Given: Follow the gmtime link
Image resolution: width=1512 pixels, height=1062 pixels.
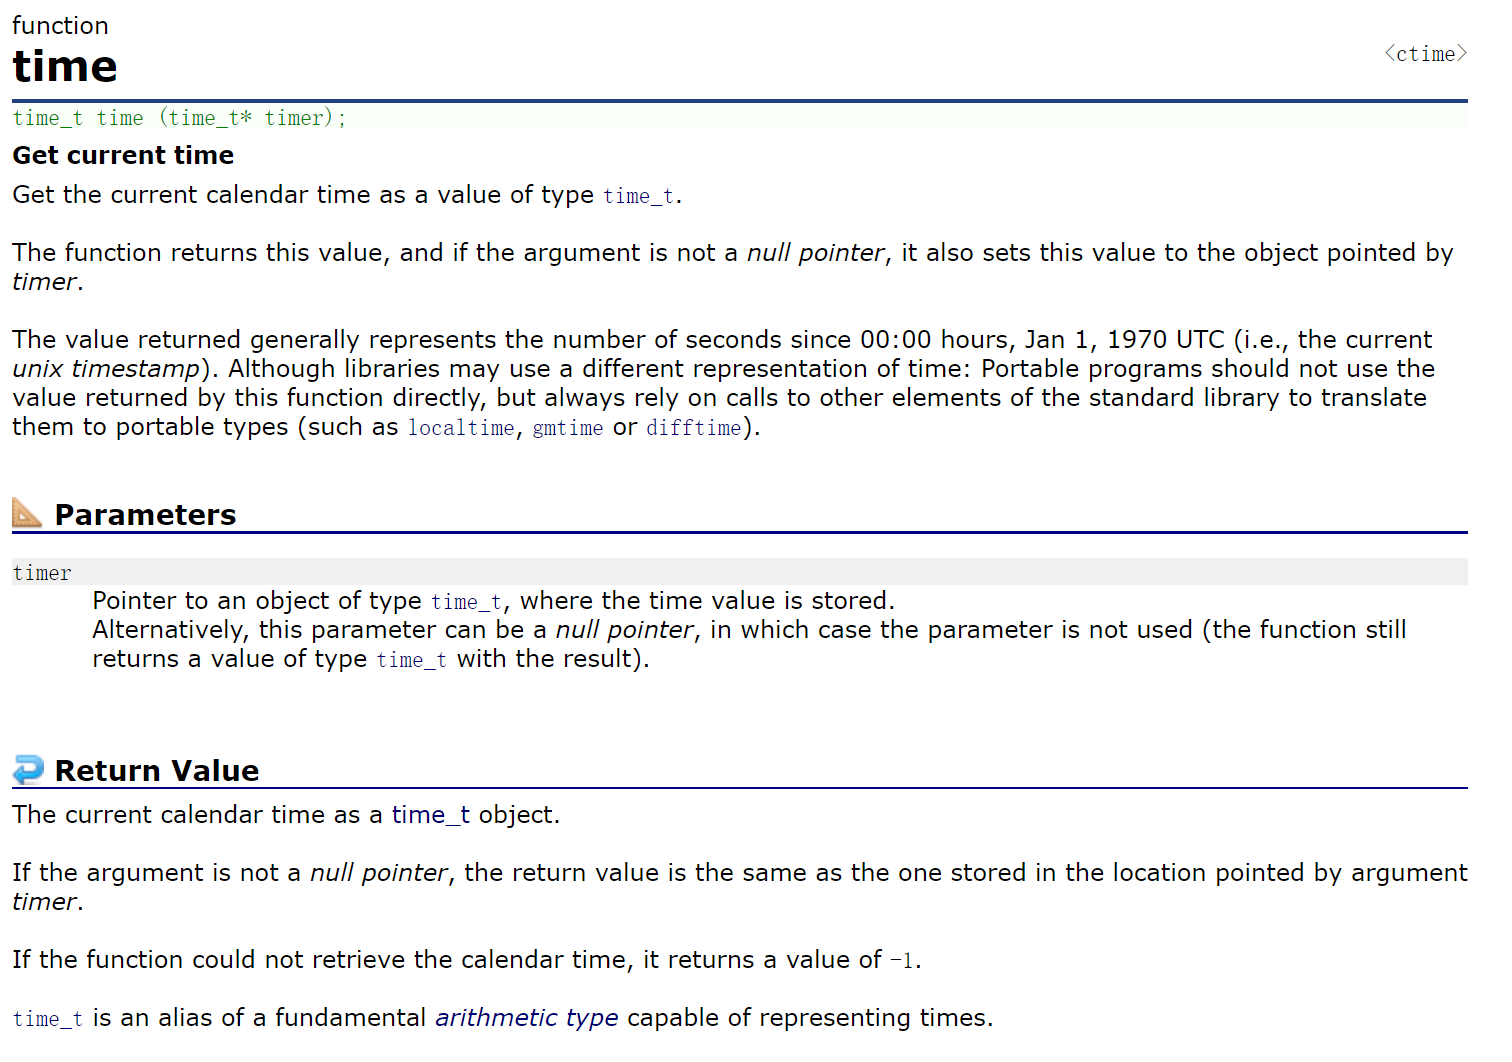Looking at the screenshot, I should [567, 428].
